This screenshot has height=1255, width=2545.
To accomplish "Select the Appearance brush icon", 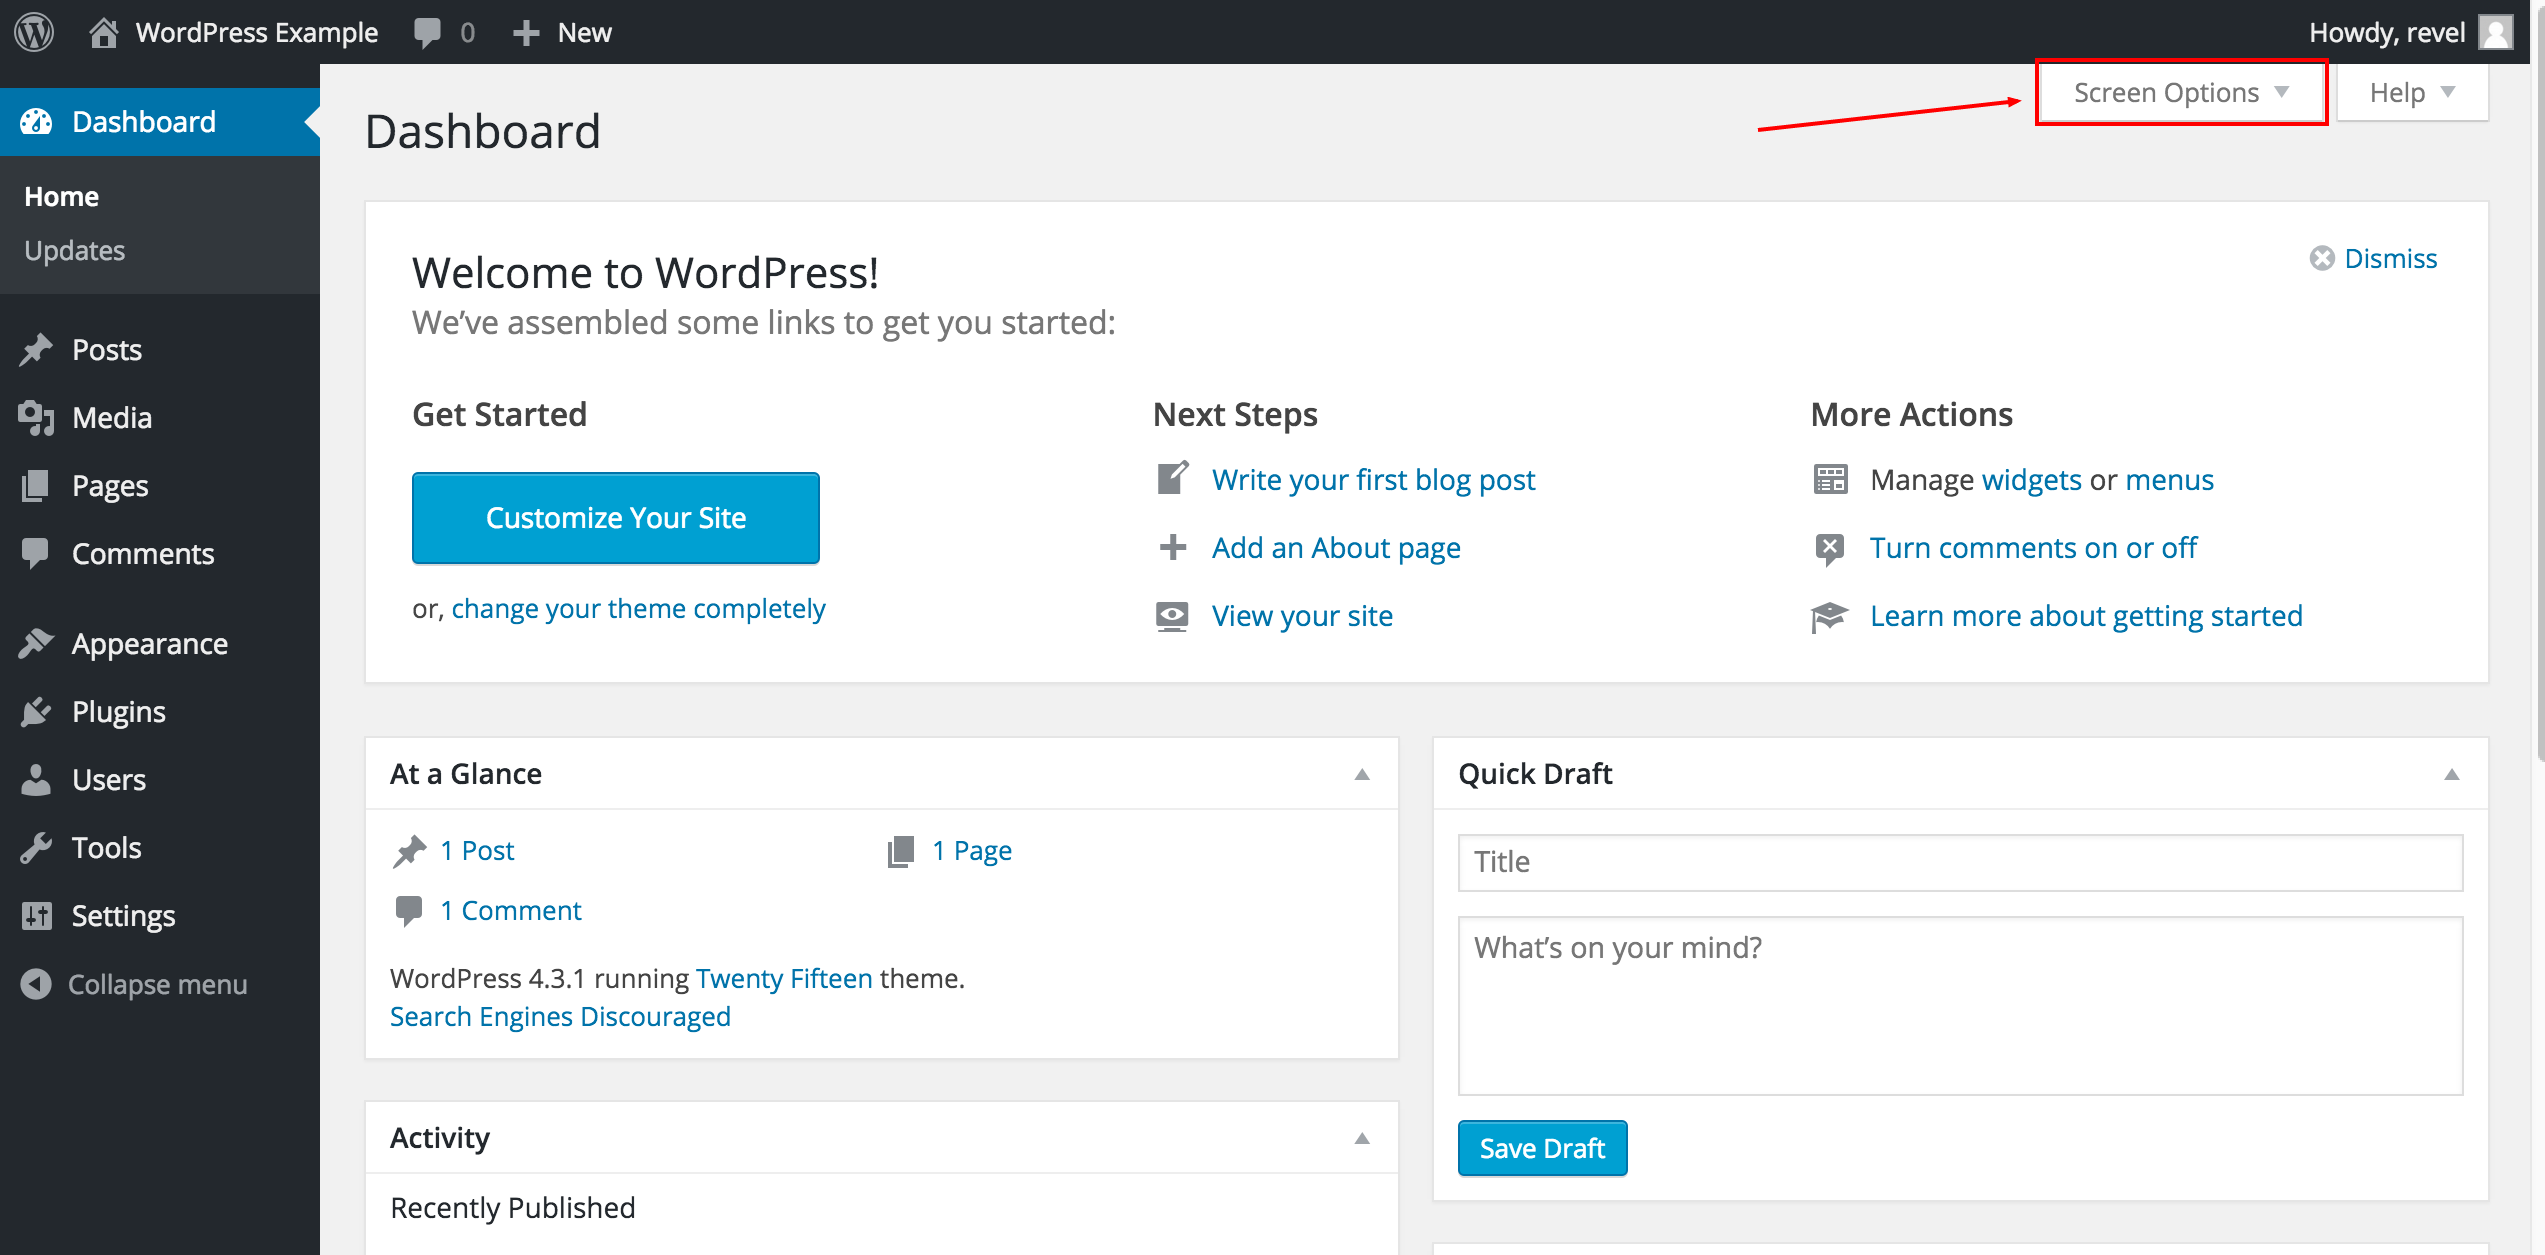I will 36,643.
